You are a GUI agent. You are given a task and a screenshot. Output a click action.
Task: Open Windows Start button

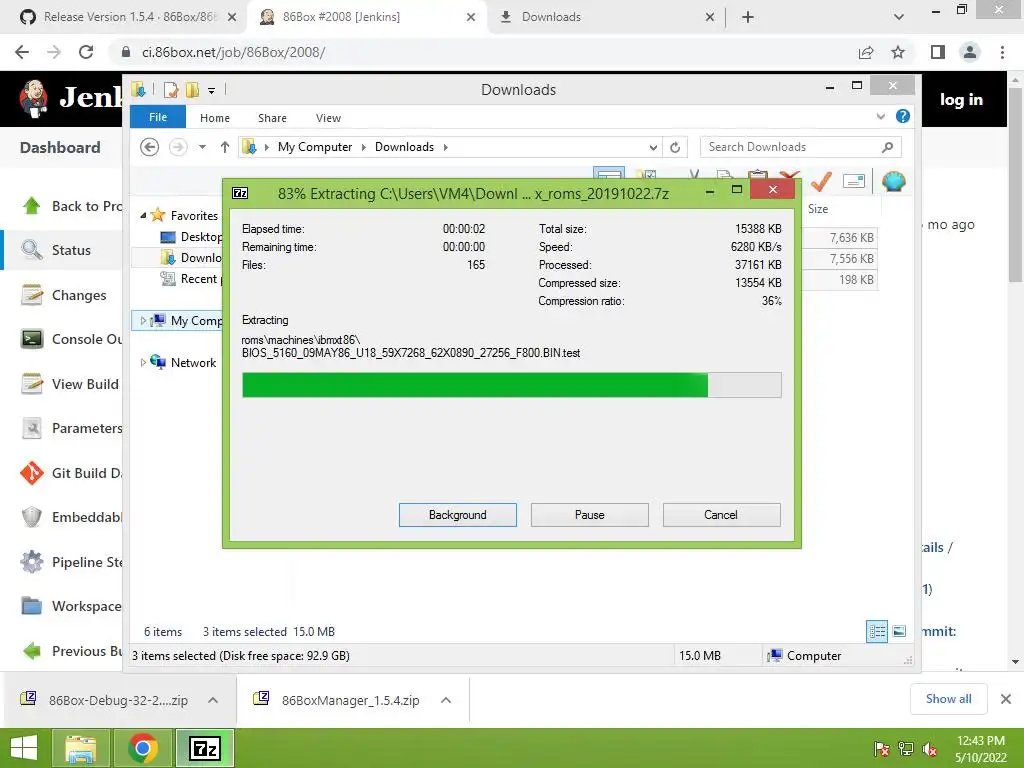24,748
